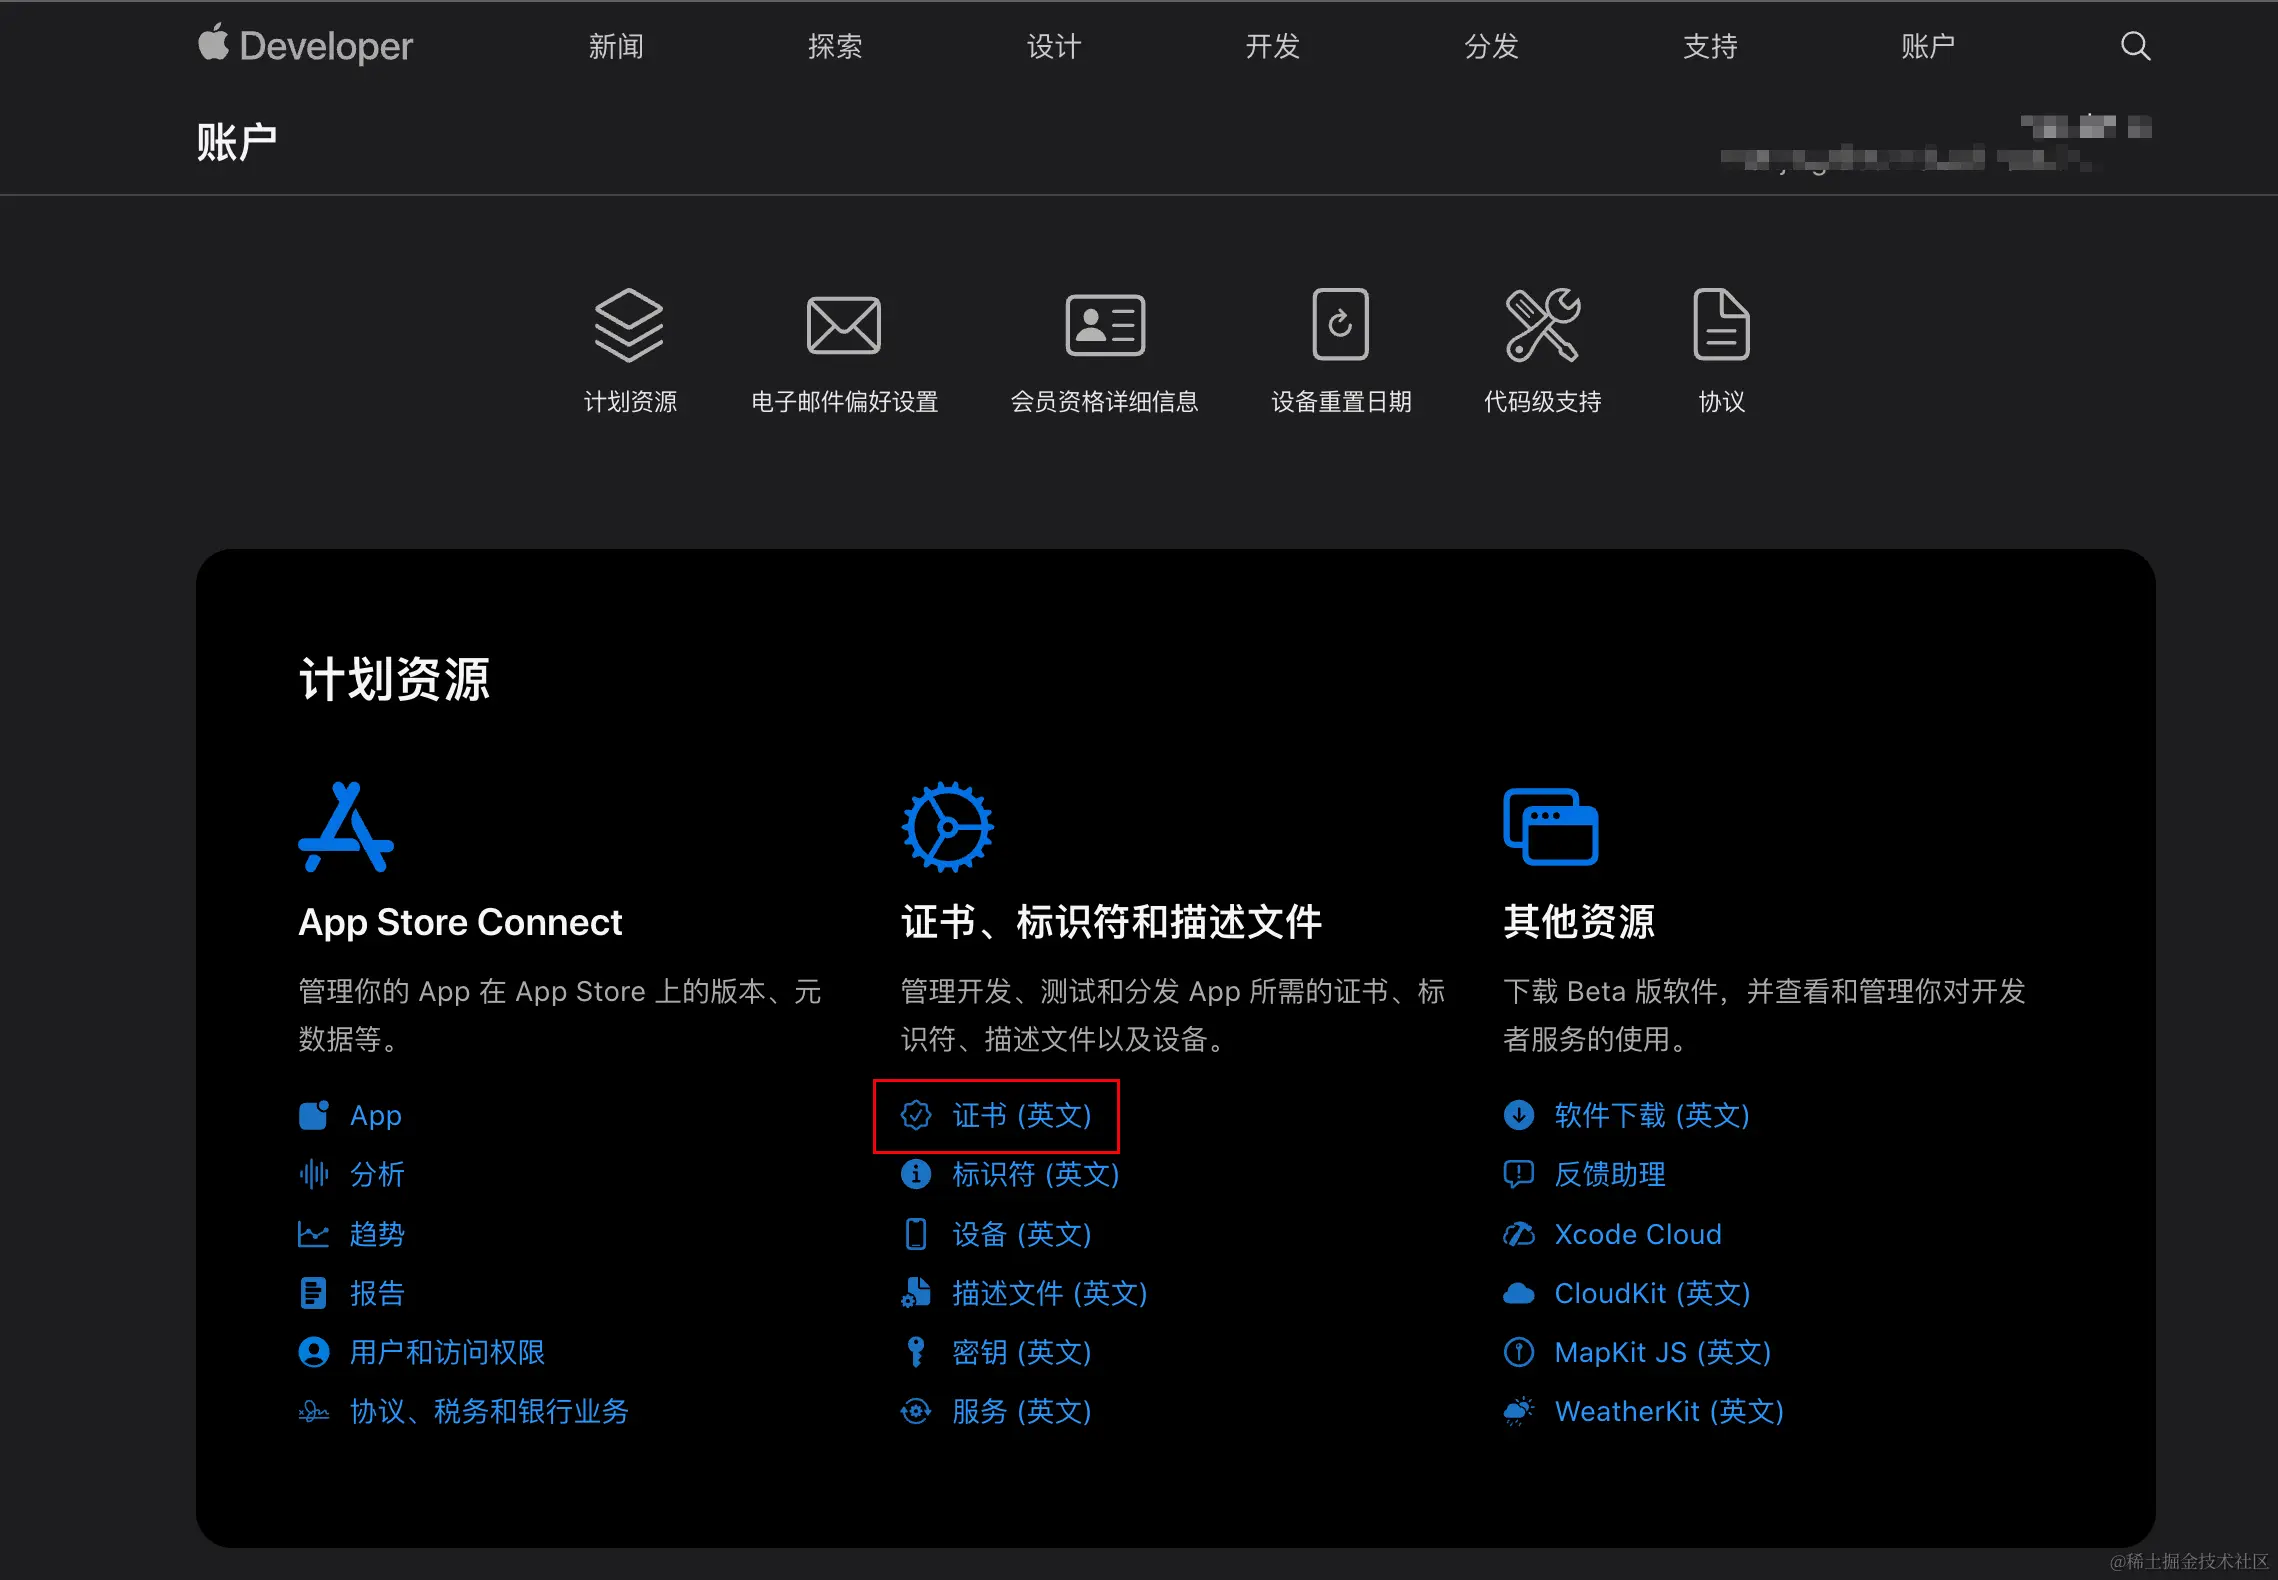Open search via the magnifier icon
Screen dimensions: 2278x1580
[x=2135, y=45]
